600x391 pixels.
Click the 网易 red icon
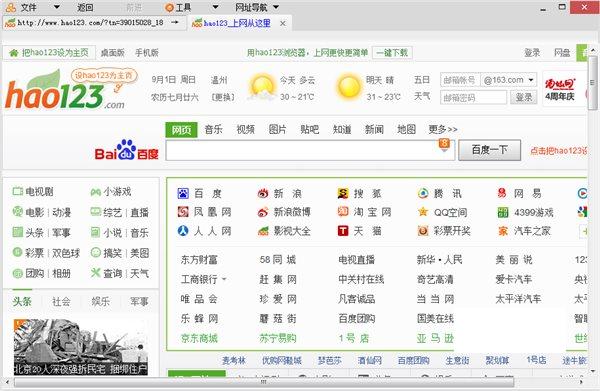[502, 193]
